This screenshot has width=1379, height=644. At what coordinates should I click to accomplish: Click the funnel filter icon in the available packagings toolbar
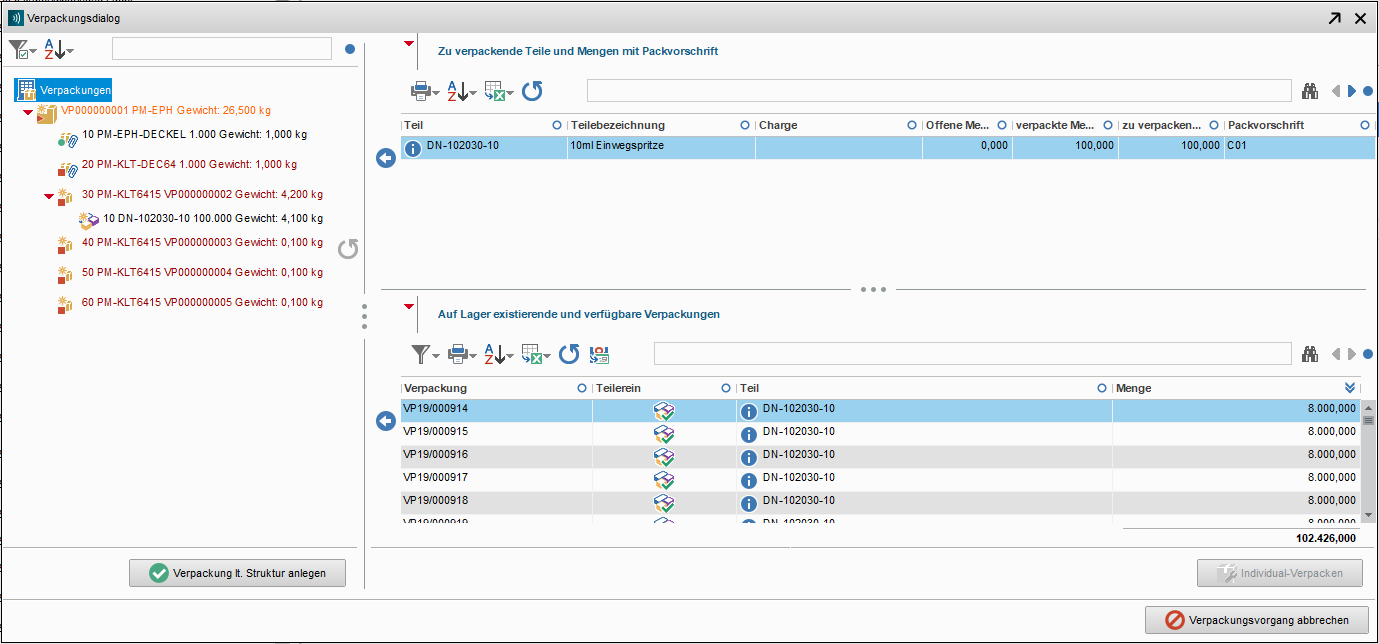click(425, 353)
